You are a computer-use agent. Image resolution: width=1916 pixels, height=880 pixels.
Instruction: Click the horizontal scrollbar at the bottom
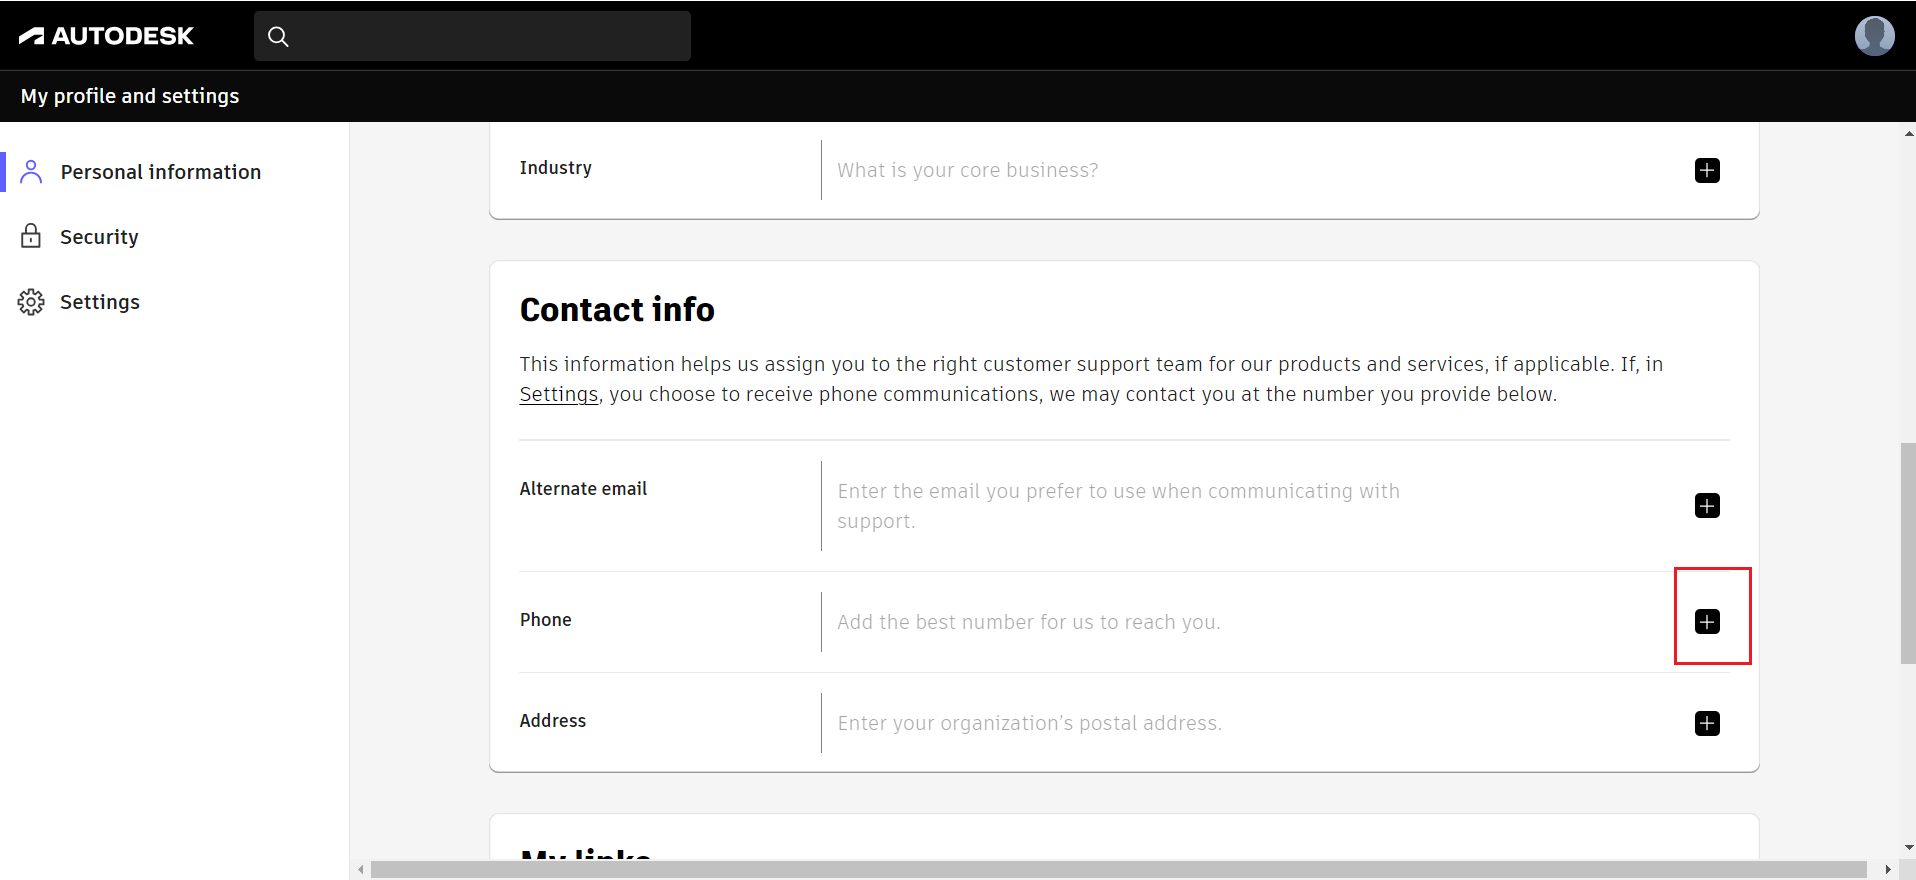tap(1118, 870)
